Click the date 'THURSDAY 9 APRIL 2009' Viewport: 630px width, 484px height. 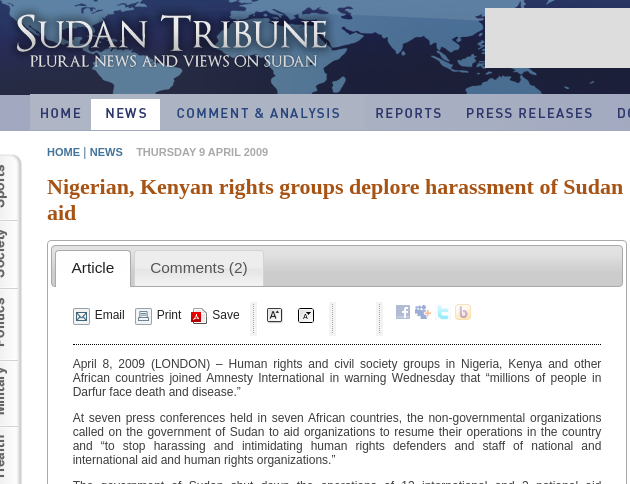point(202,152)
